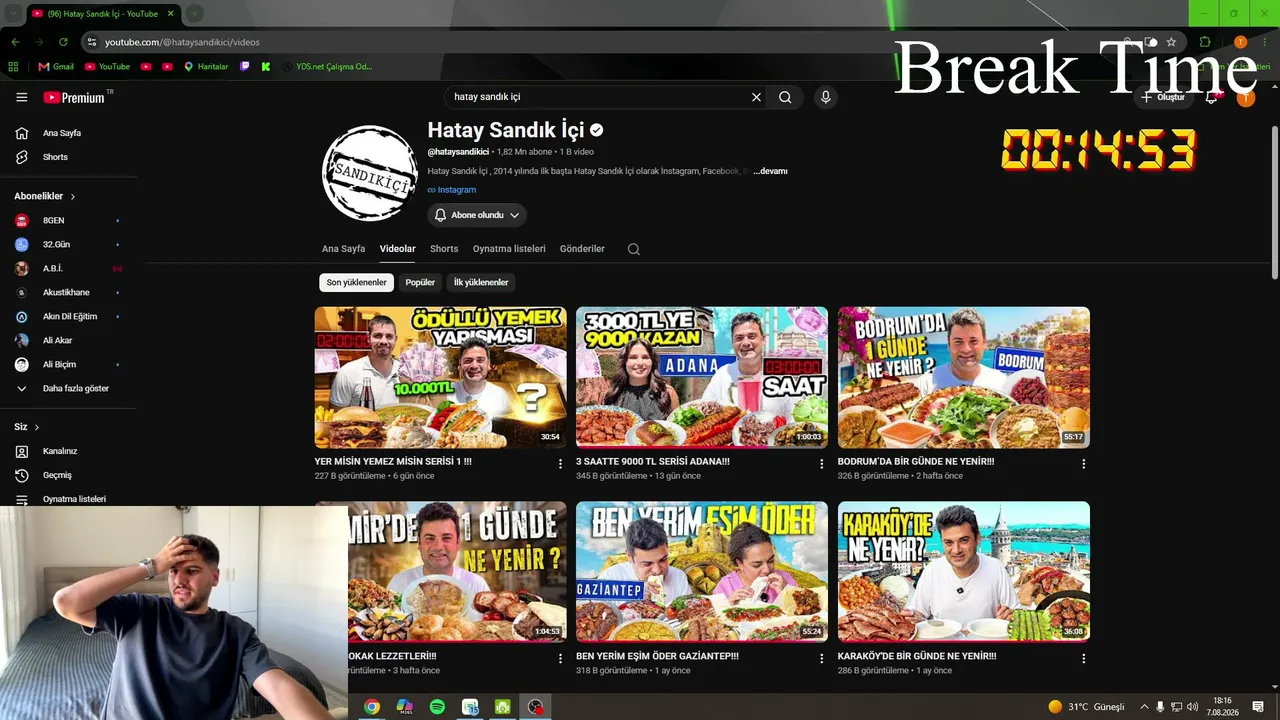The width and height of the screenshot is (1280, 720).
Task: Expand channel description with ...devamı
Action: point(770,171)
